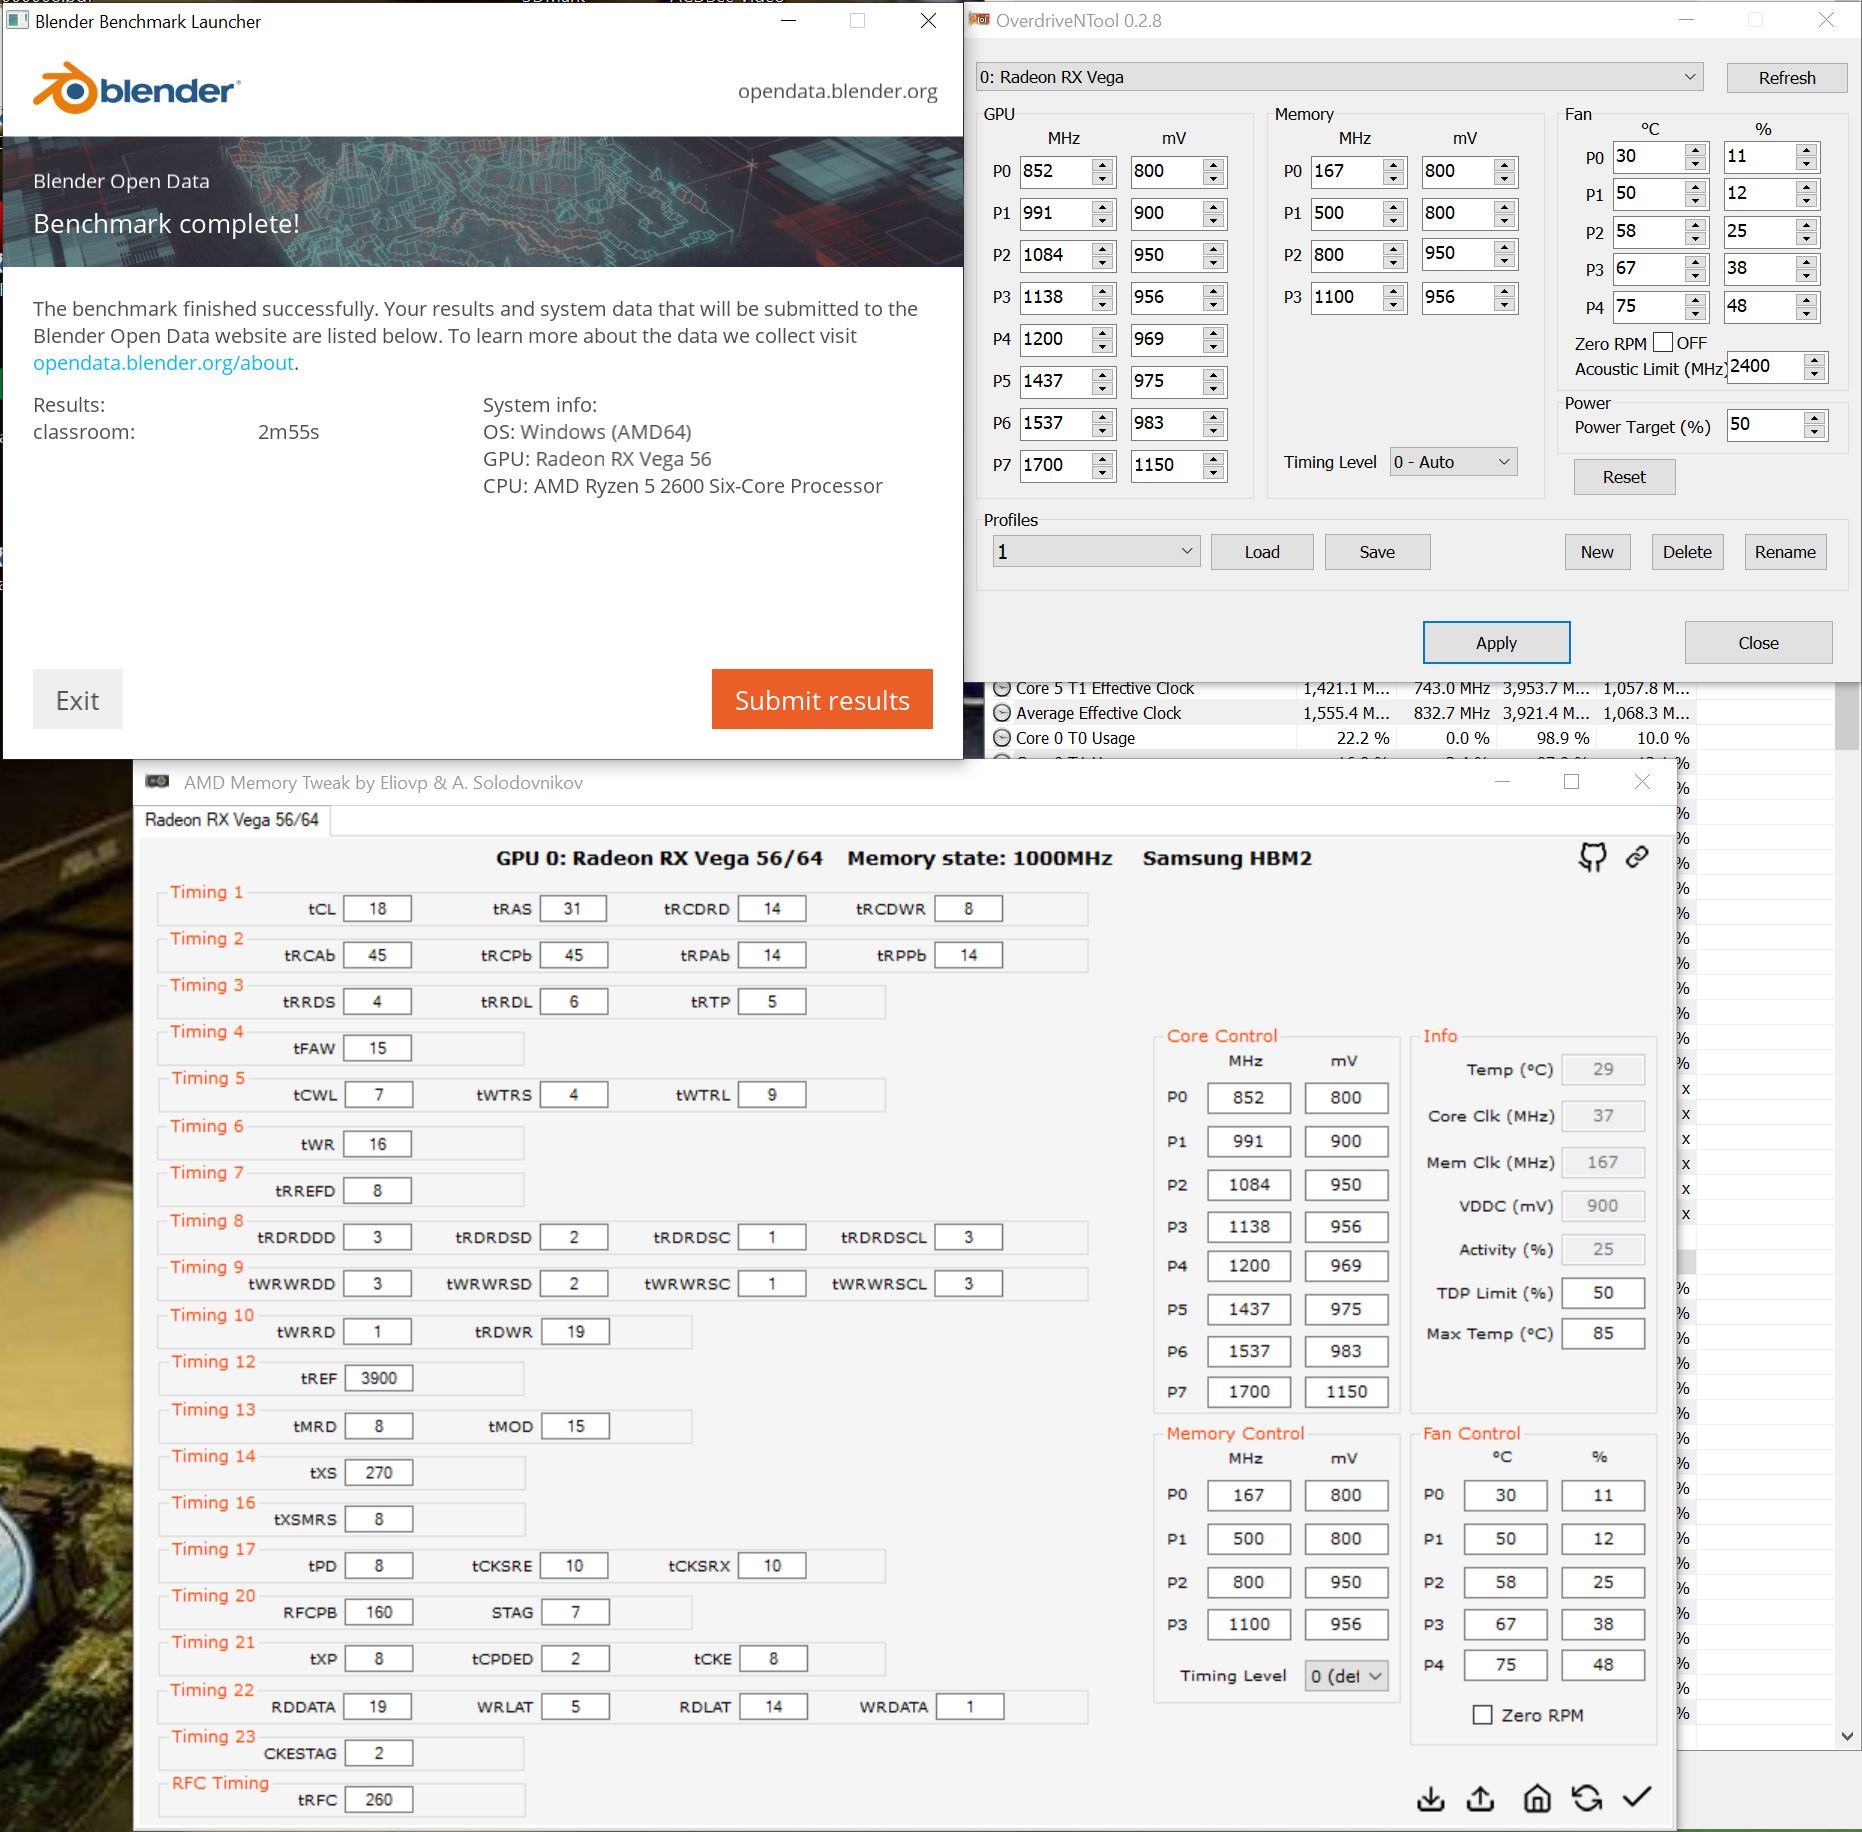Viewport: 1862px width, 1832px height.
Task: Click the Max Temp (°C) field
Action: (x=1603, y=1333)
